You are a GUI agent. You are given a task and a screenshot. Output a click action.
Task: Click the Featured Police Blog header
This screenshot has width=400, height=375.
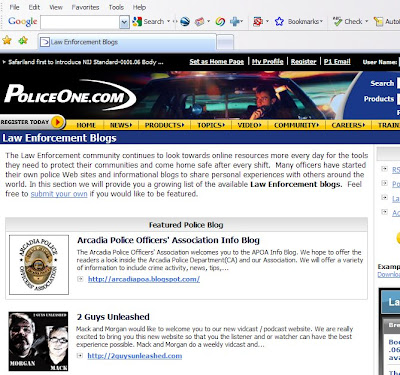pyautogui.click(x=186, y=225)
